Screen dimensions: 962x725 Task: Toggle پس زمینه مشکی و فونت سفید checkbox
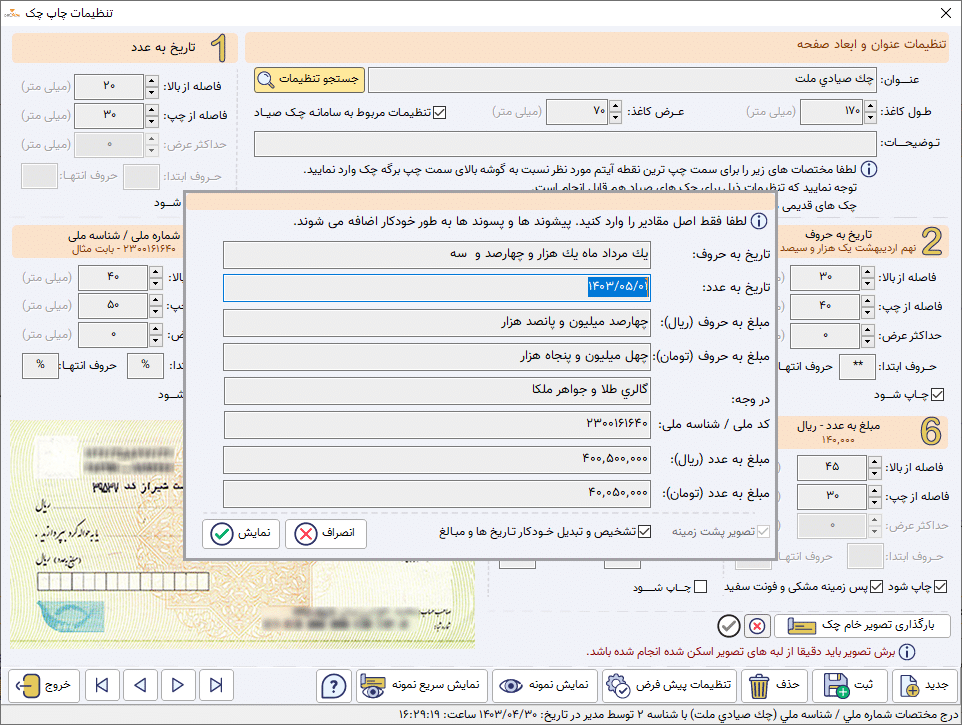pyautogui.click(x=877, y=587)
